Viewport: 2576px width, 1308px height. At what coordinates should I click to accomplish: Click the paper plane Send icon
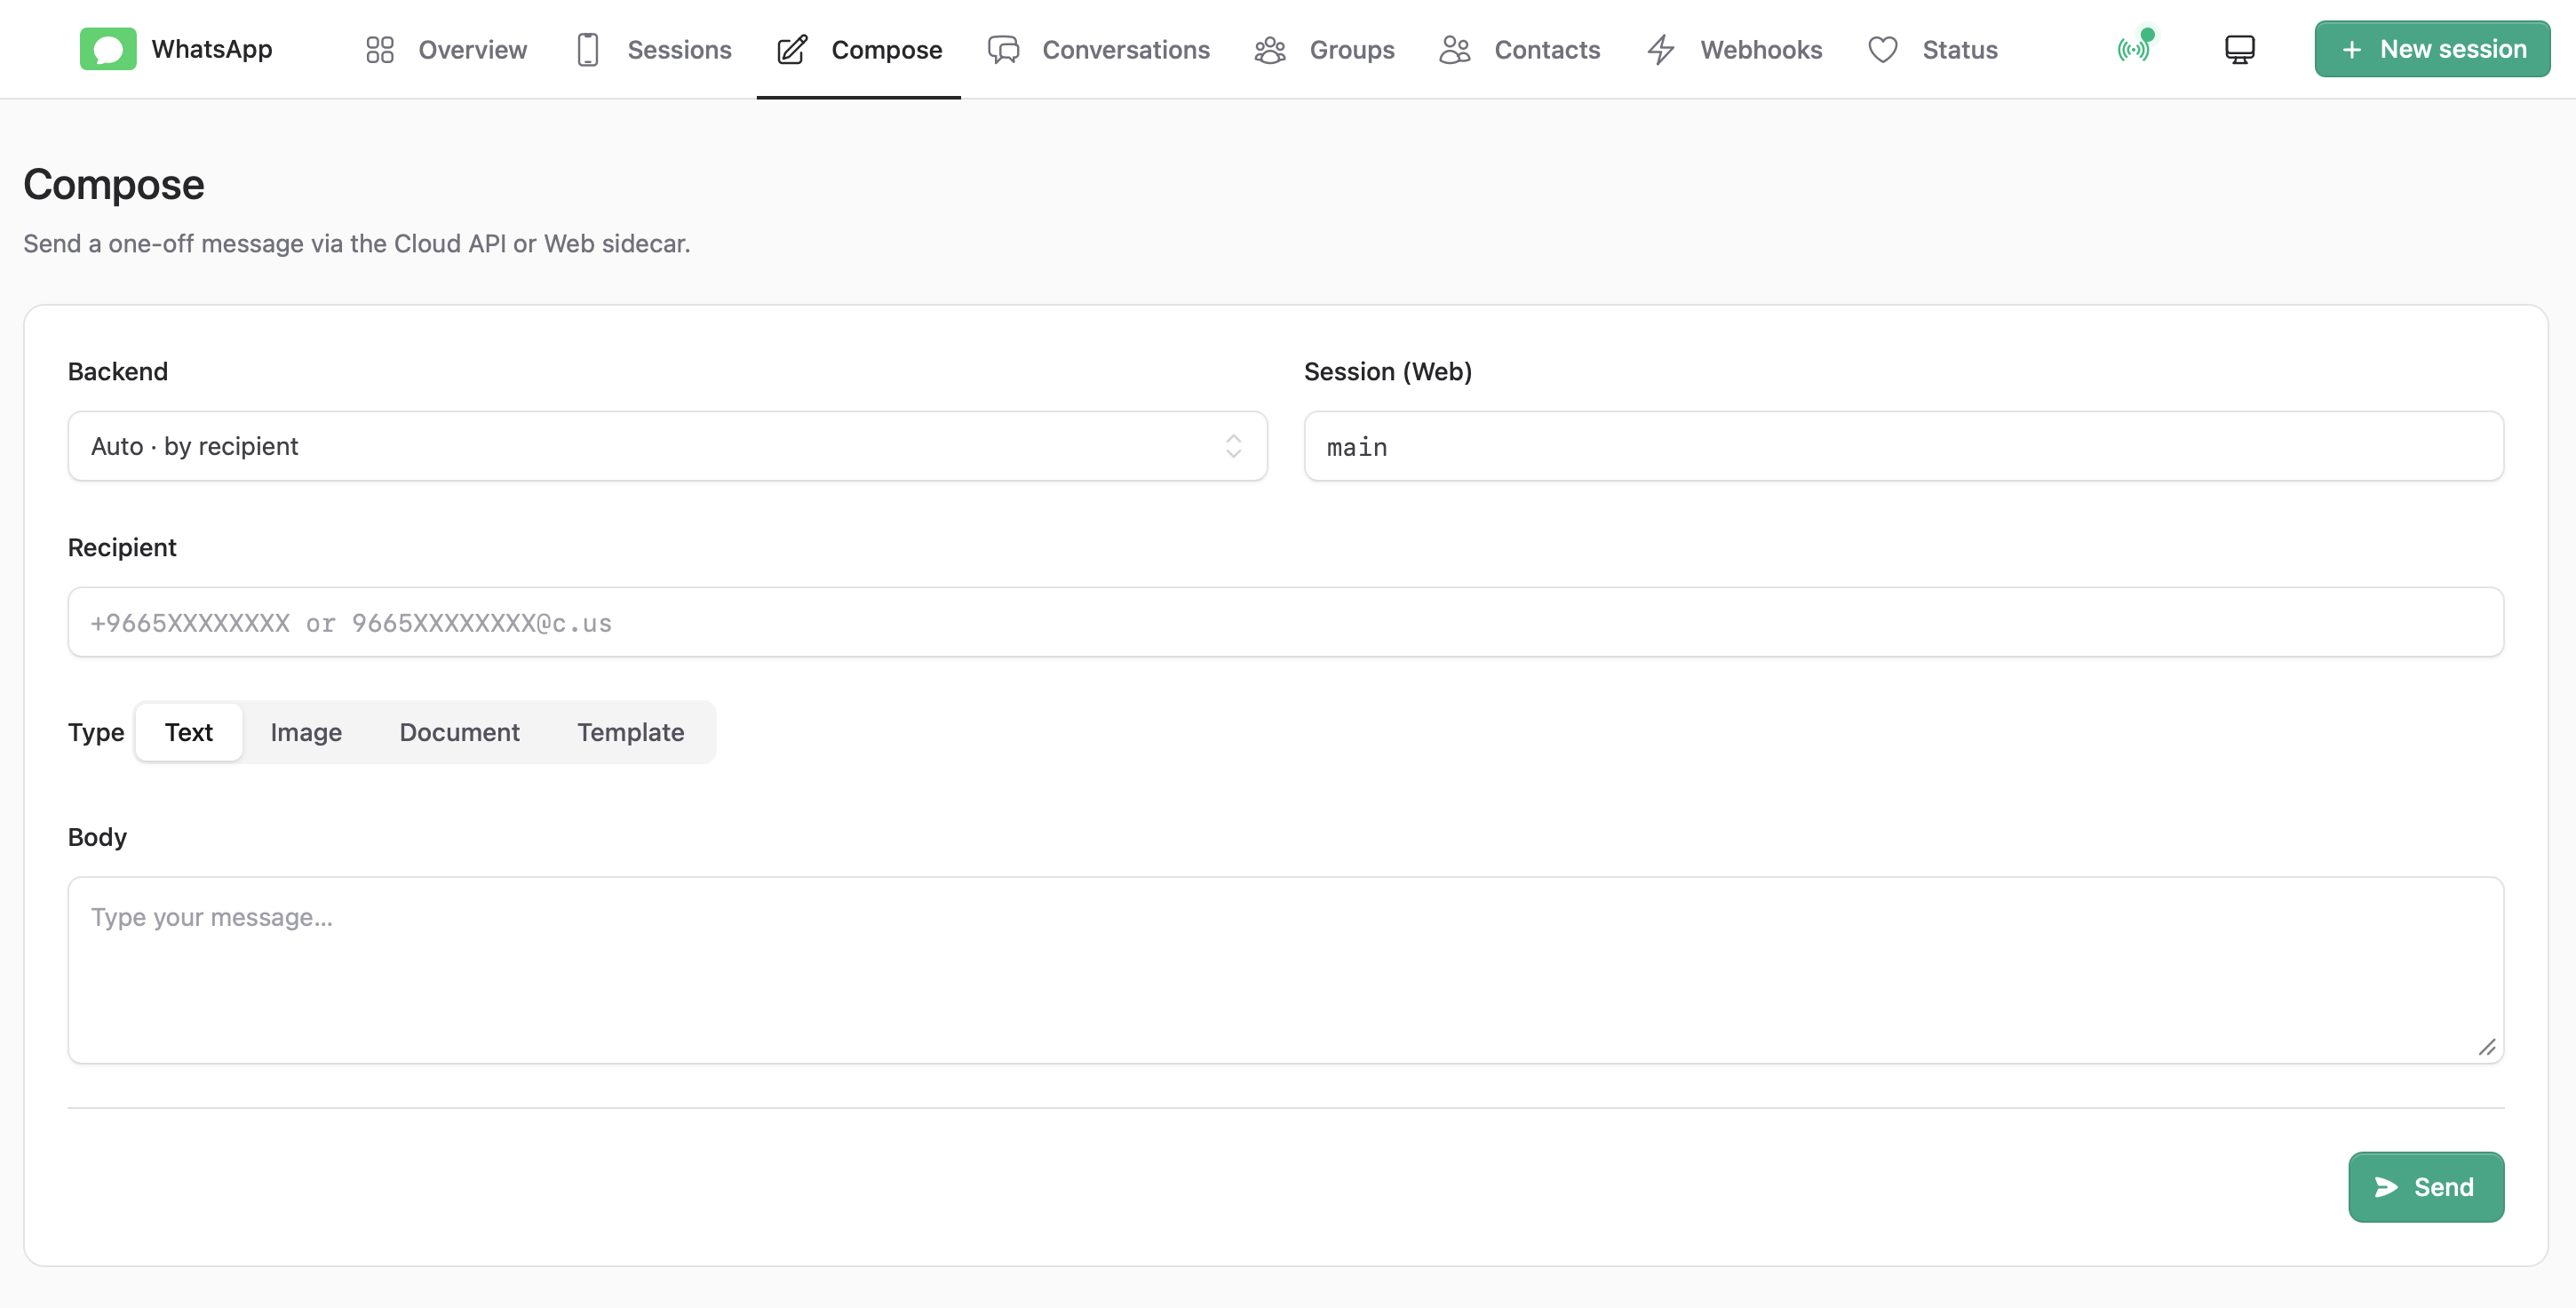[2387, 1187]
